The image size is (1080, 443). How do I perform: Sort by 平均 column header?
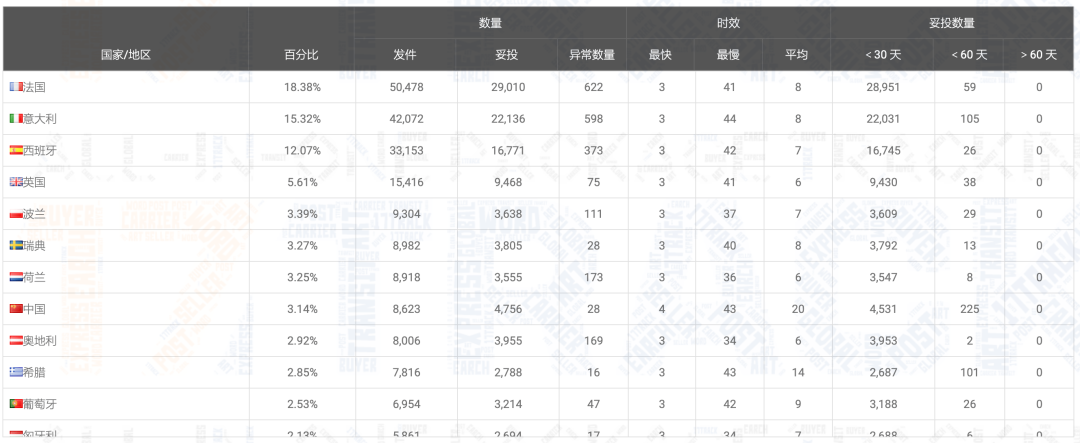click(x=797, y=55)
